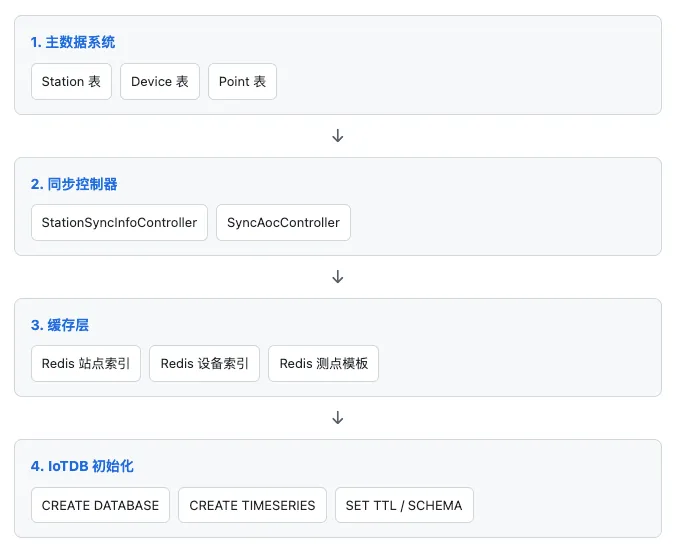
Task: Click the 1. 主数据系统 heading
Action: tap(73, 42)
